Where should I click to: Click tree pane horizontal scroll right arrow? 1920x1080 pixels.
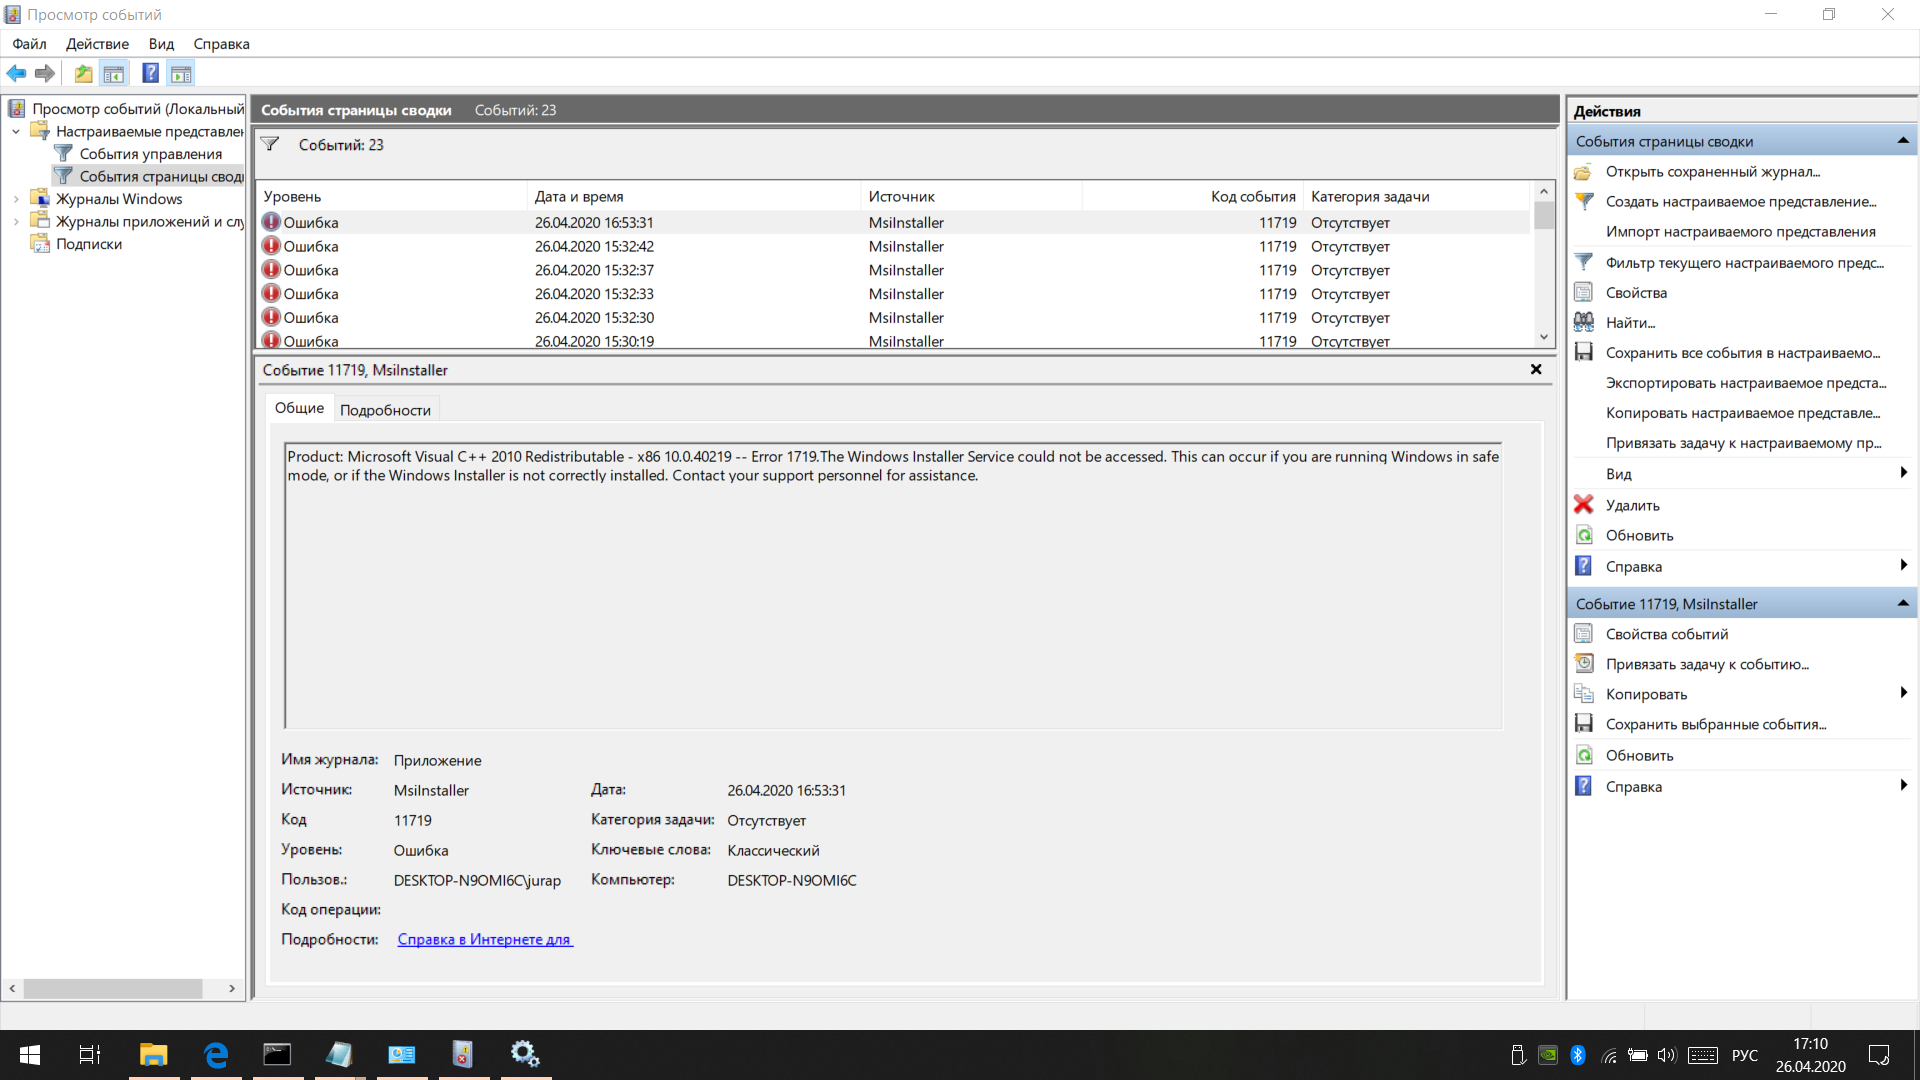(x=232, y=988)
